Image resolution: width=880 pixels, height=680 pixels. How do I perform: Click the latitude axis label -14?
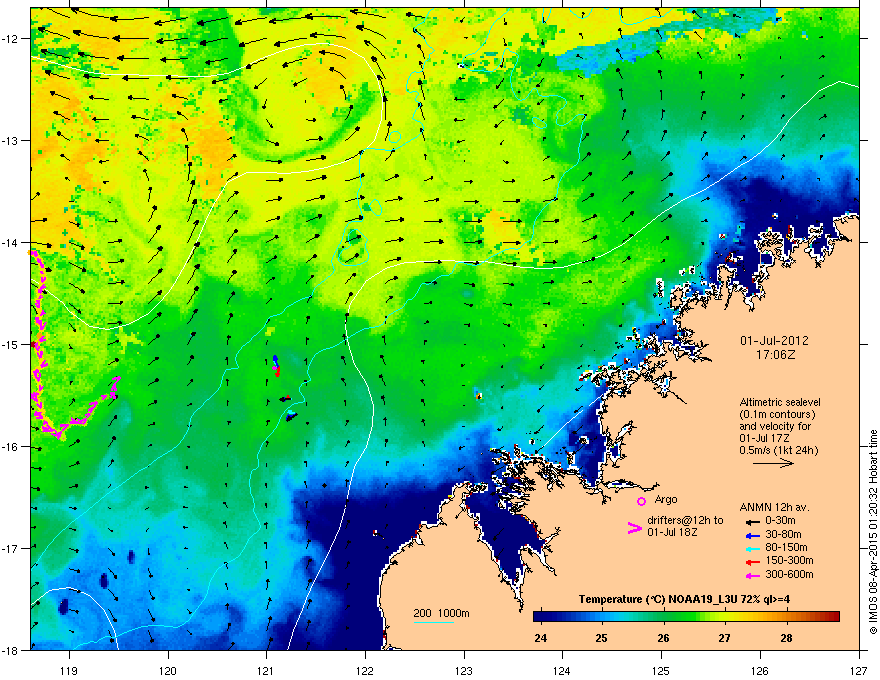(11, 242)
